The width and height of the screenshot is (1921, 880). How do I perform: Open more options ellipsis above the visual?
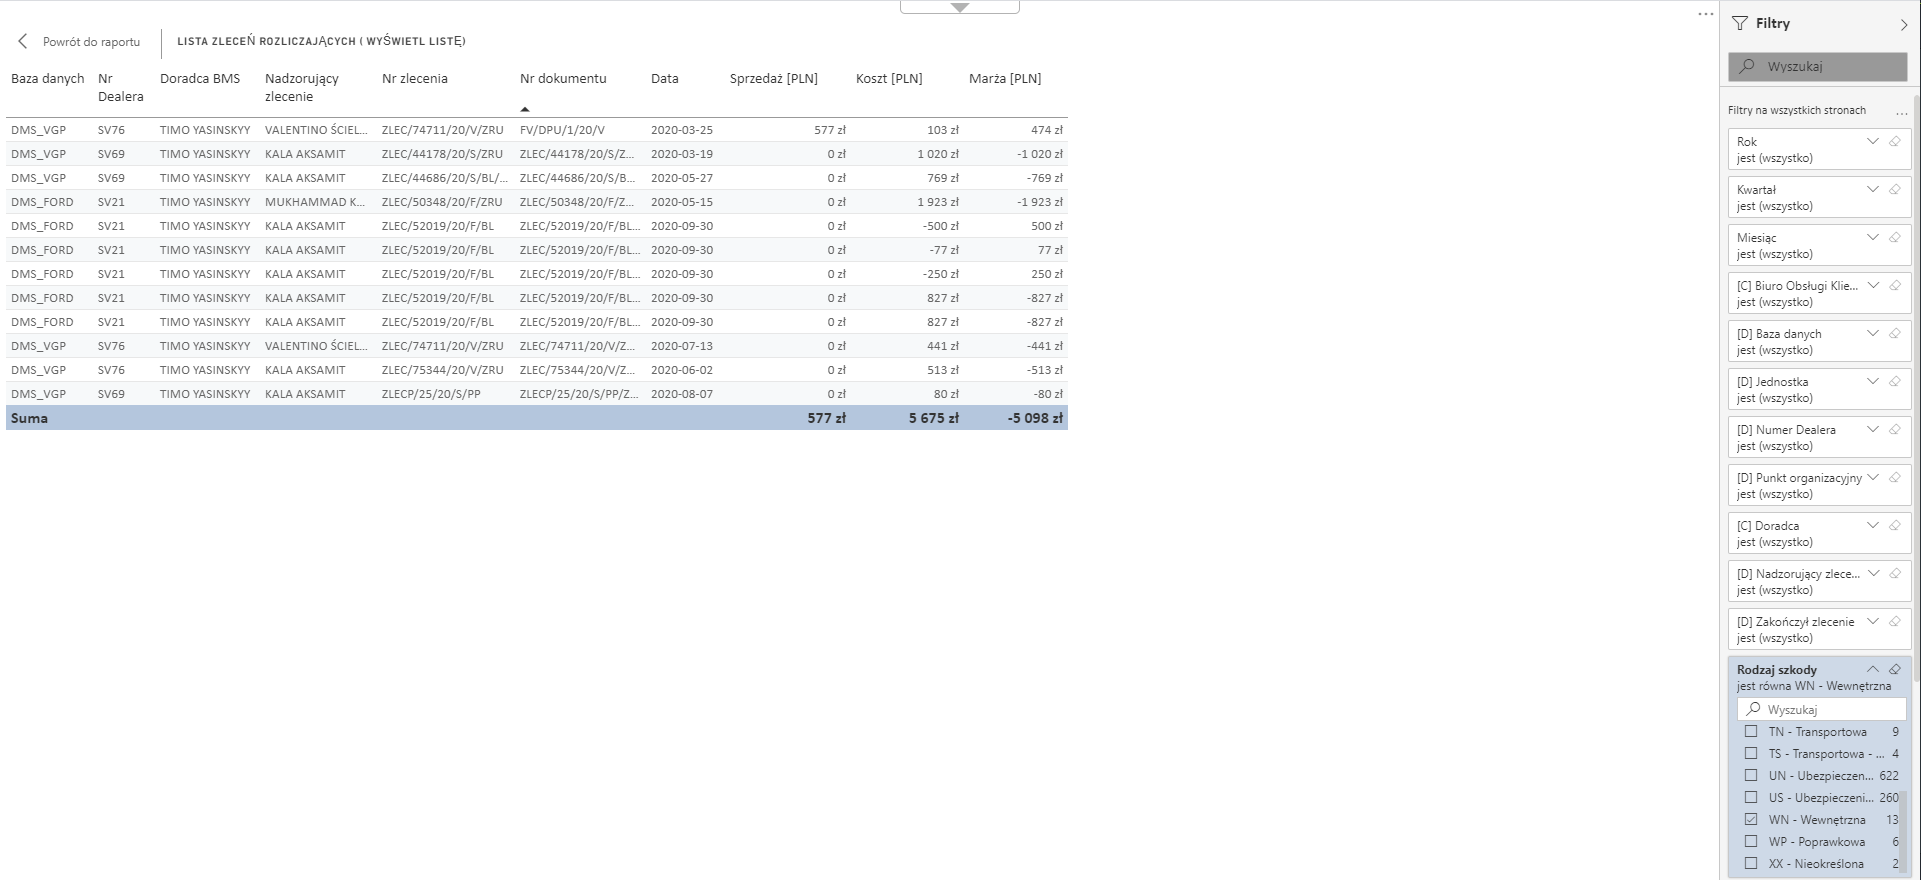(x=1706, y=14)
